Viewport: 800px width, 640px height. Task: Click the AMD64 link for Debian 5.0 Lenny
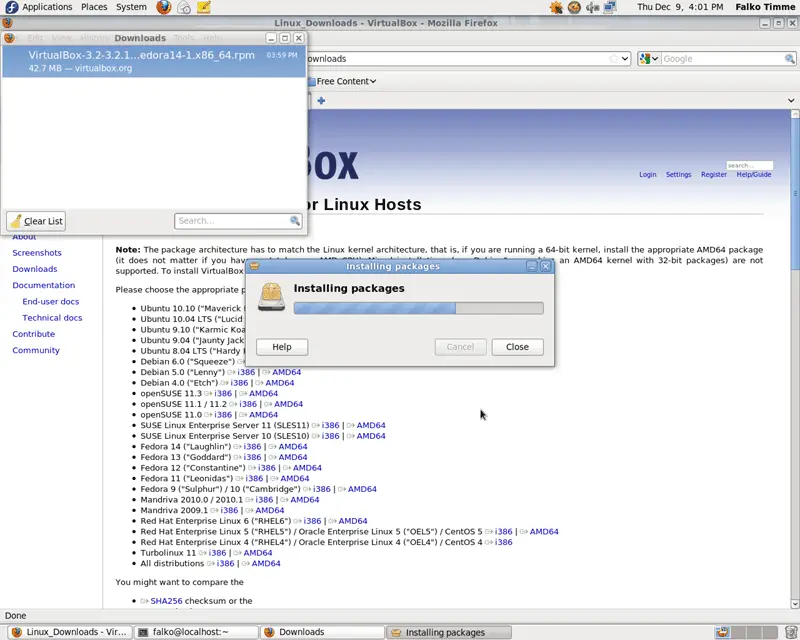(286, 372)
